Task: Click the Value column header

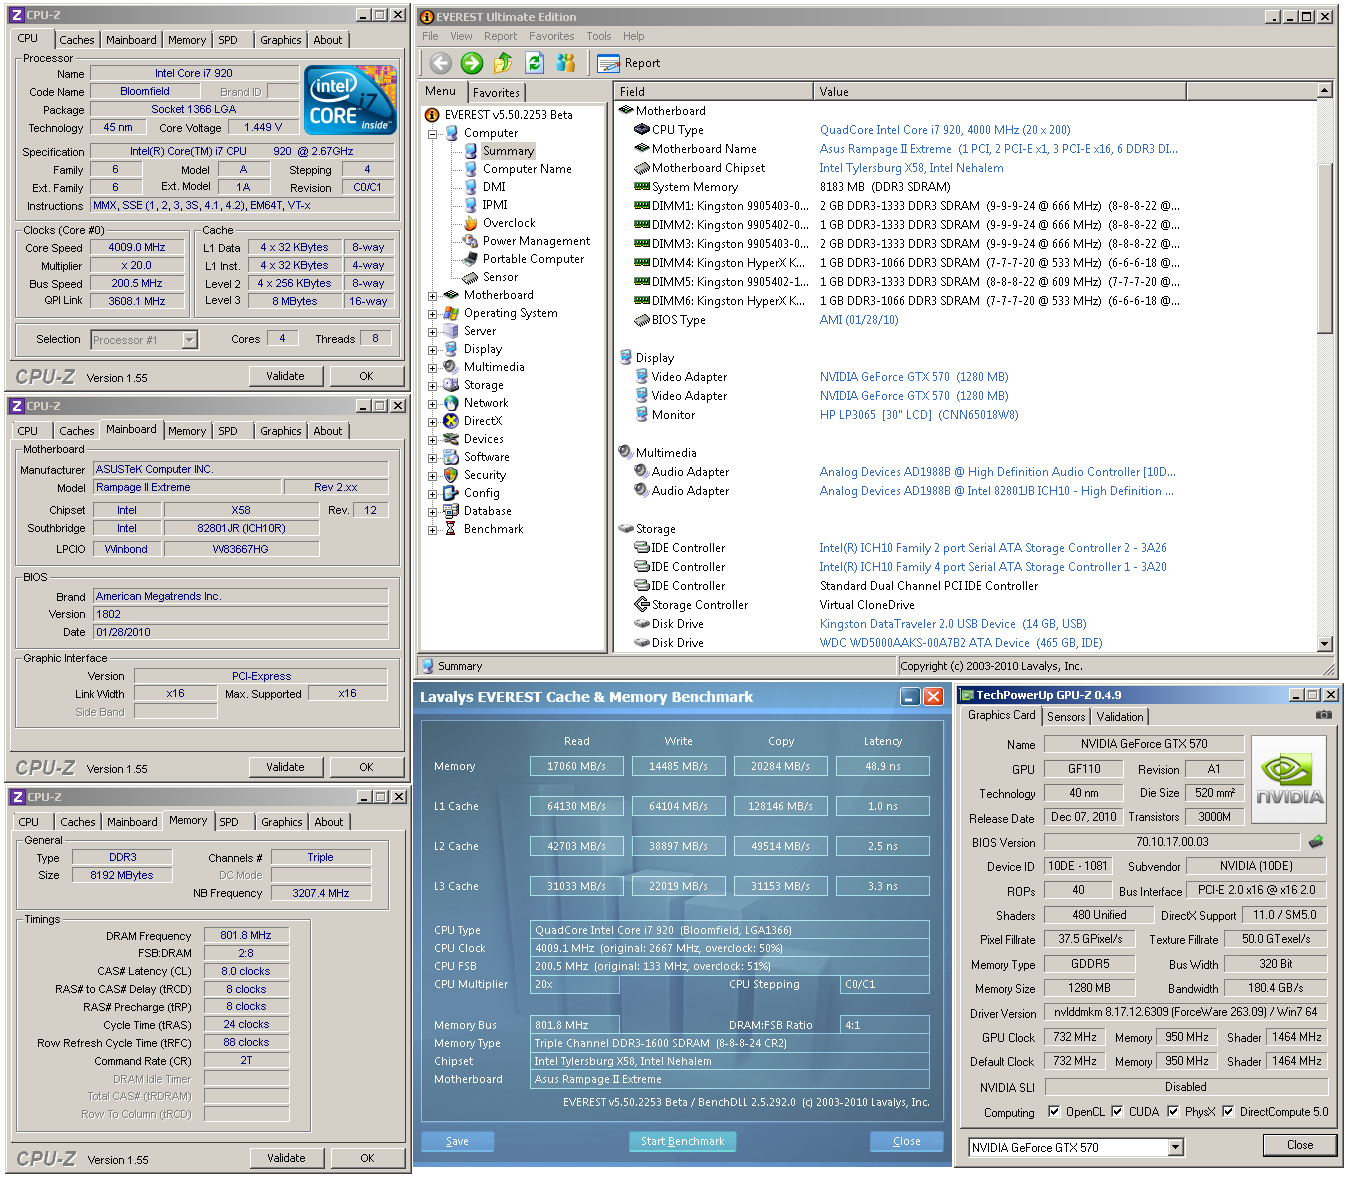Action: [999, 91]
